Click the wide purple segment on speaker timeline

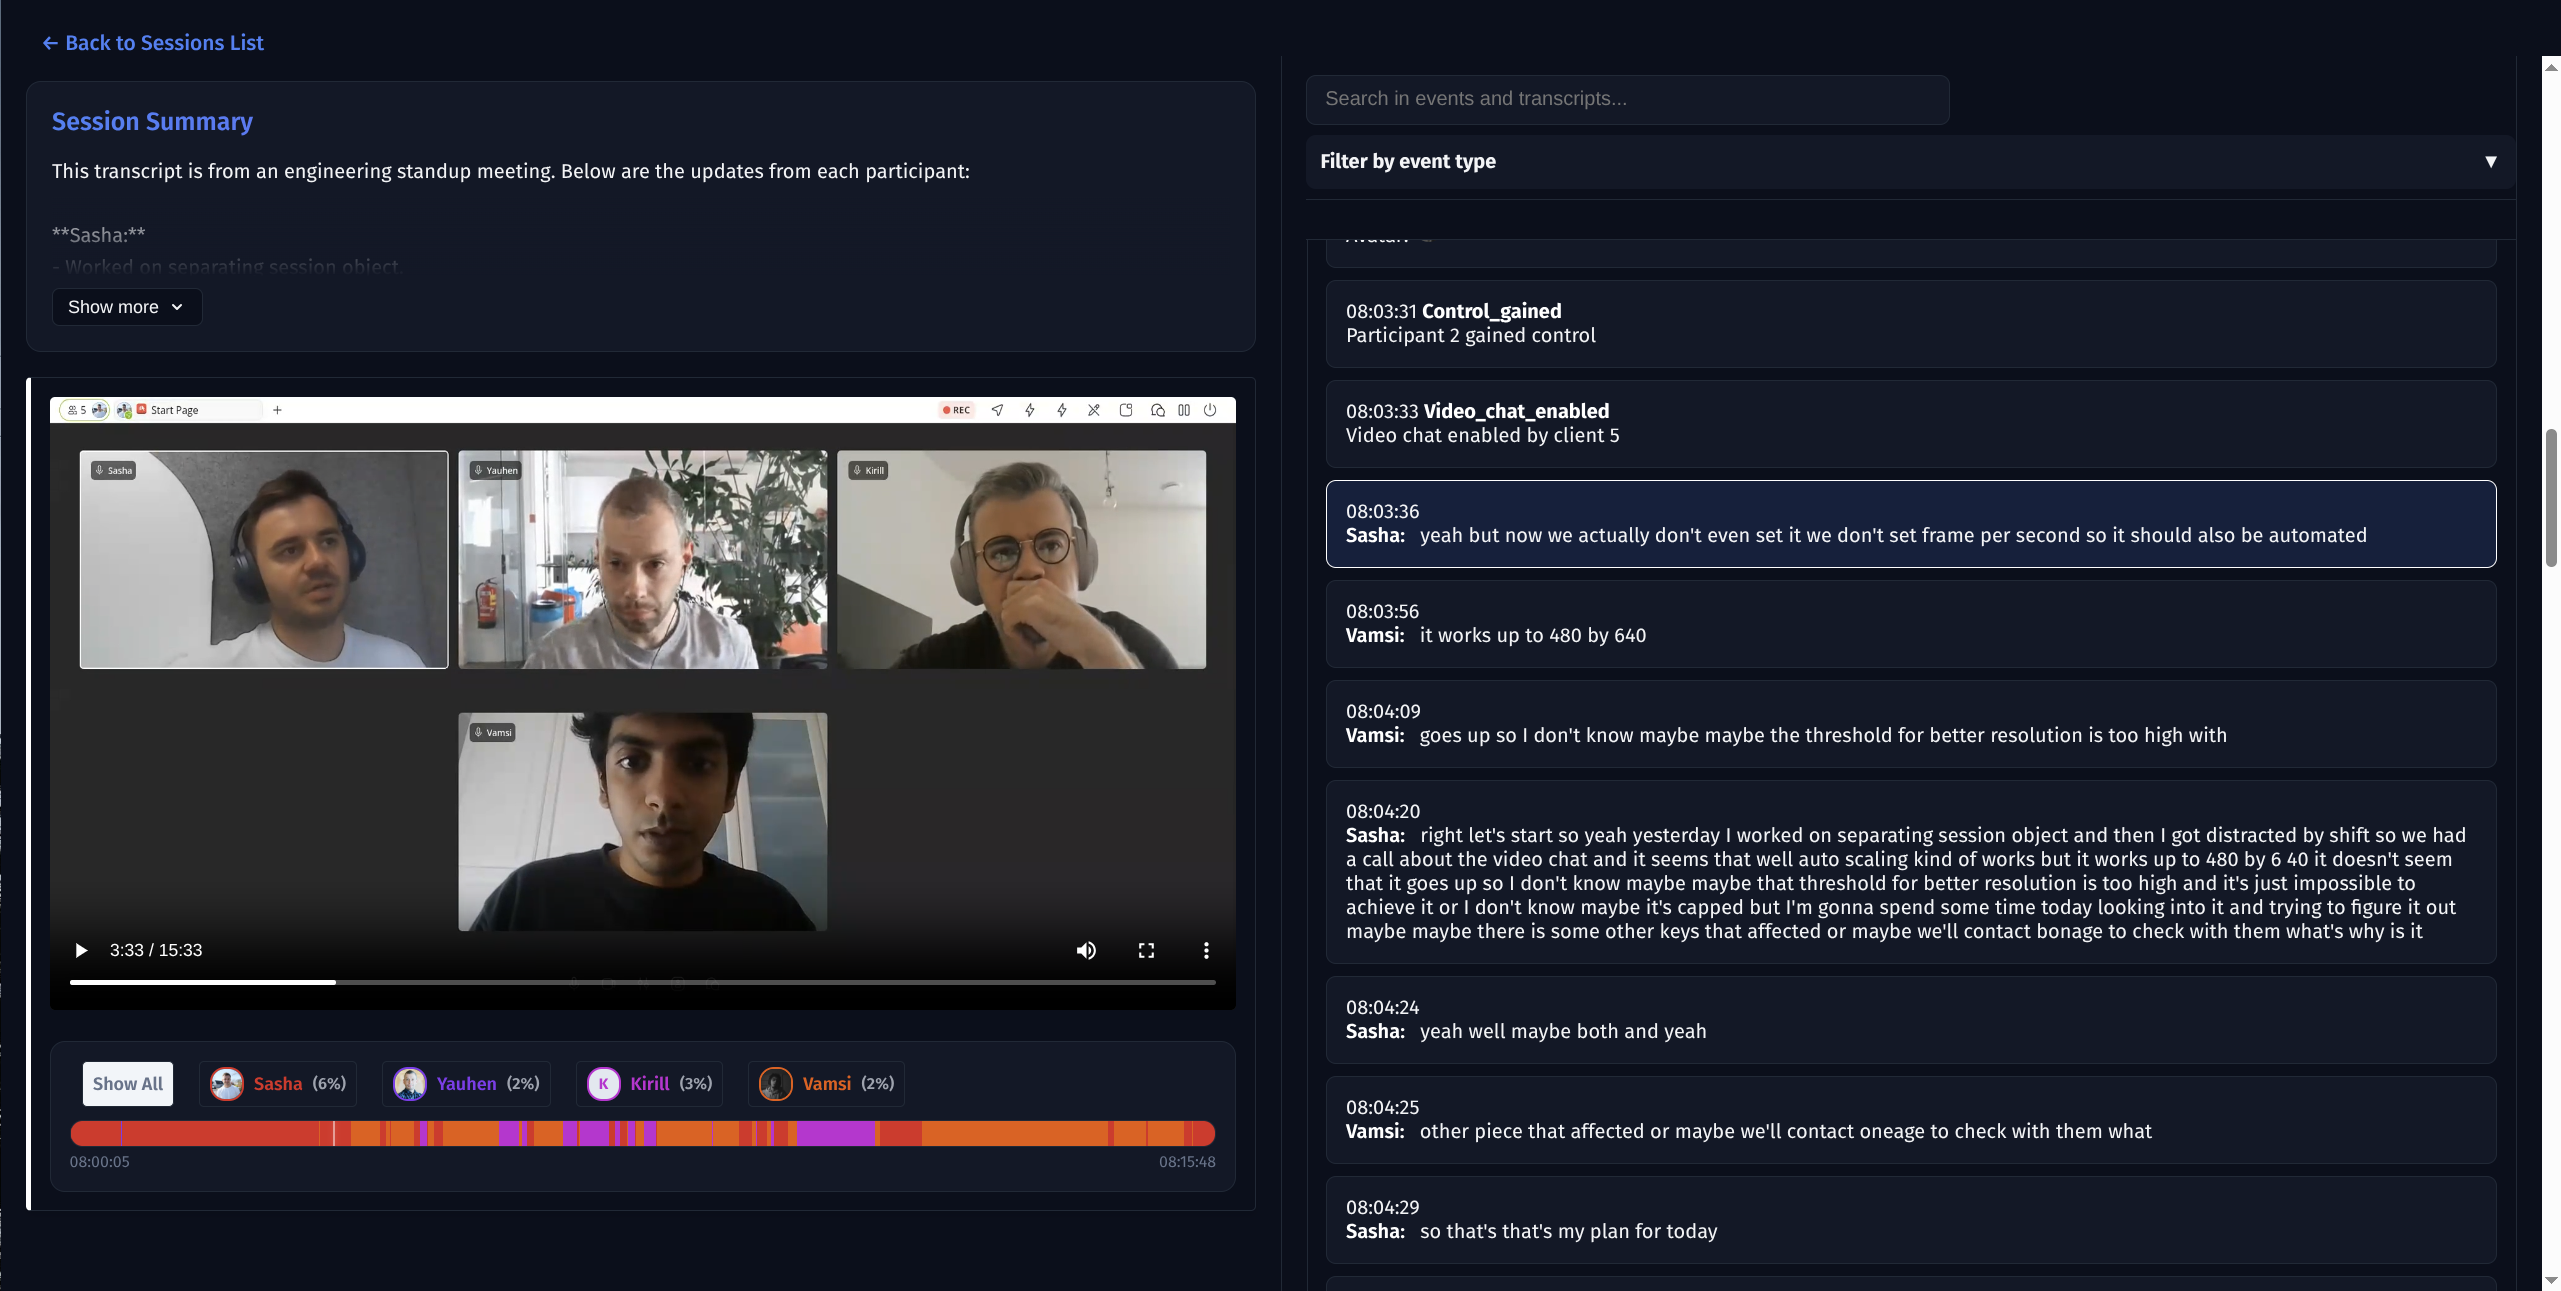click(836, 1133)
